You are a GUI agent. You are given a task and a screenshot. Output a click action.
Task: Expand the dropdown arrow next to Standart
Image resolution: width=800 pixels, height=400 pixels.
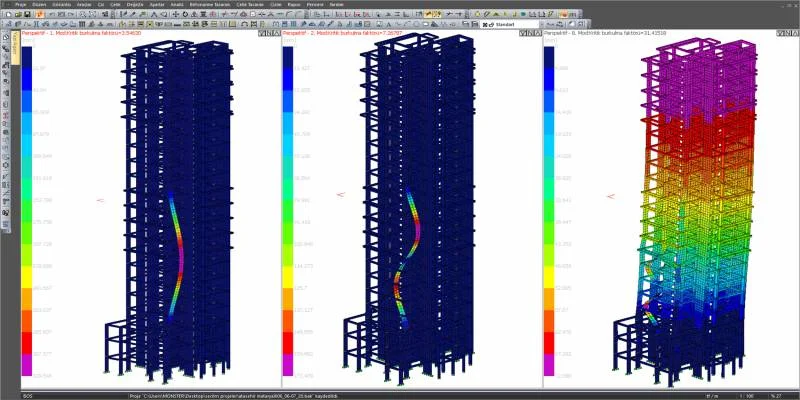click(x=542, y=24)
